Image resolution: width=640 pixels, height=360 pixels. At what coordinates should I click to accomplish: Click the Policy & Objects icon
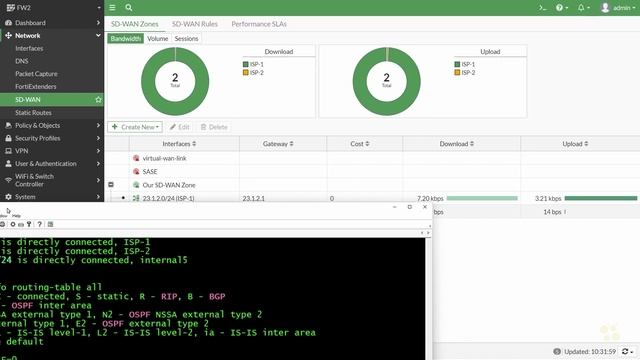(x=8, y=125)
